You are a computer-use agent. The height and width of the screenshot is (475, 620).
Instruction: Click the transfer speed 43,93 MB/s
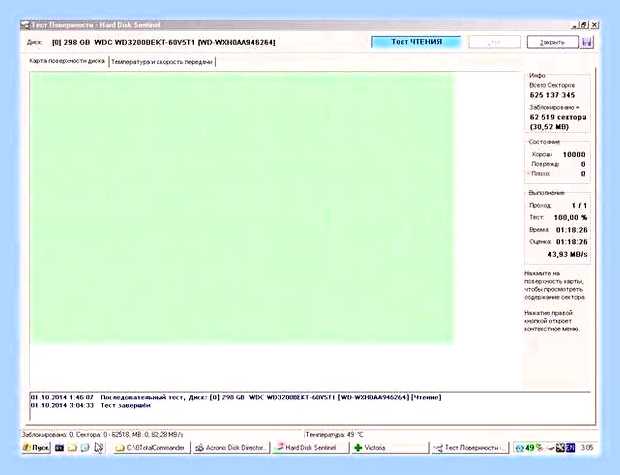click(567, 254)
